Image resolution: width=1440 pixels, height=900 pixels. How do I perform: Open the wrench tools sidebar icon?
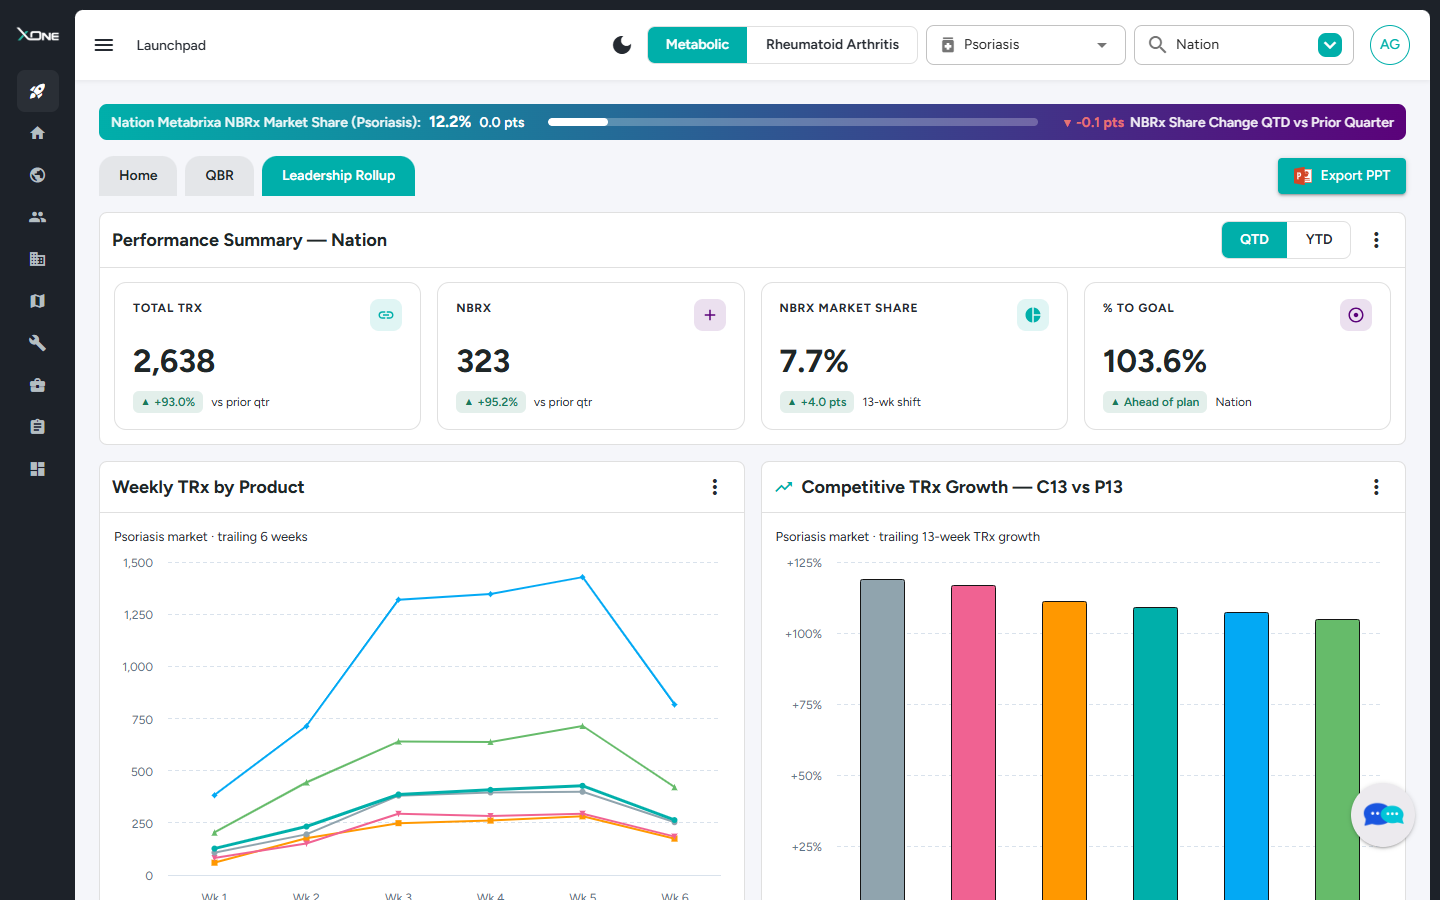pyautogui.click(x=38, y=343)
